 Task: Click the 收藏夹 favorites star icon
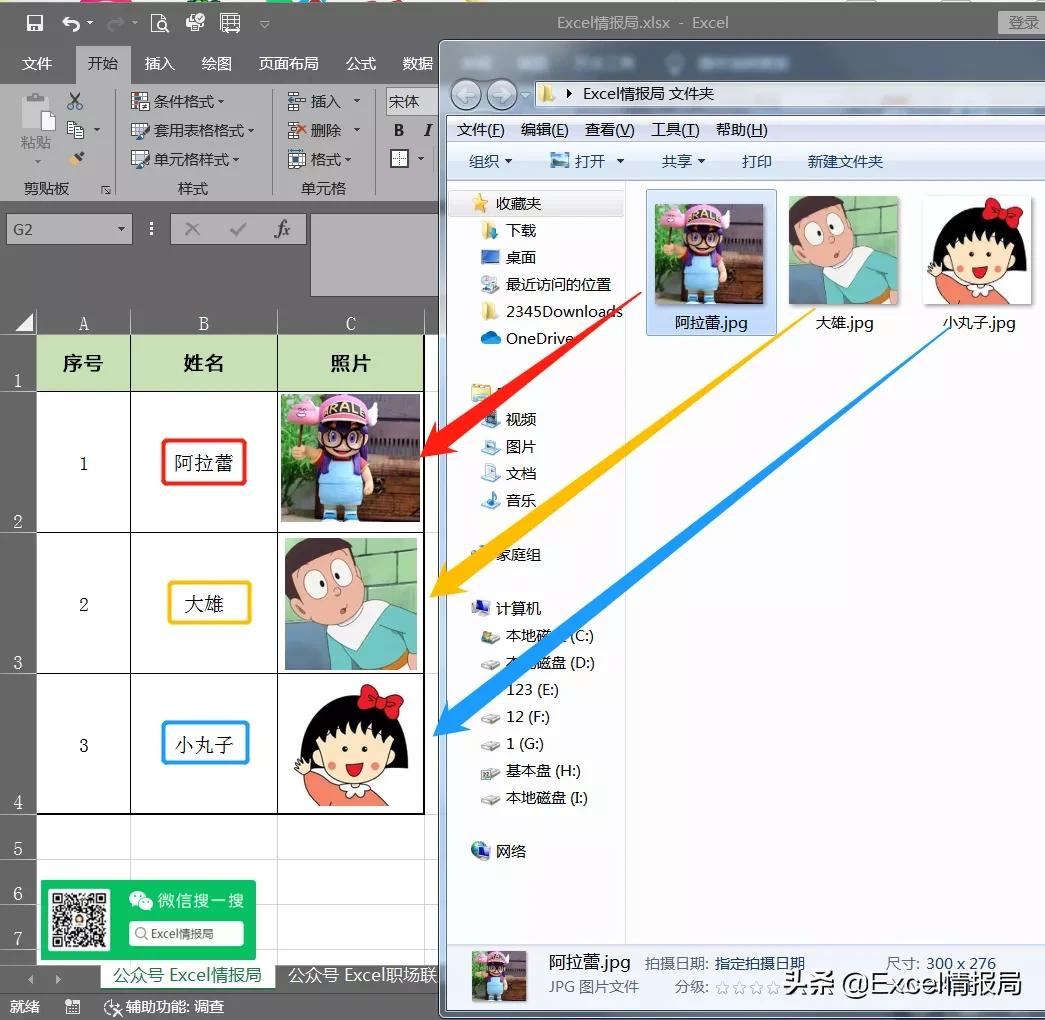point(480,203)
